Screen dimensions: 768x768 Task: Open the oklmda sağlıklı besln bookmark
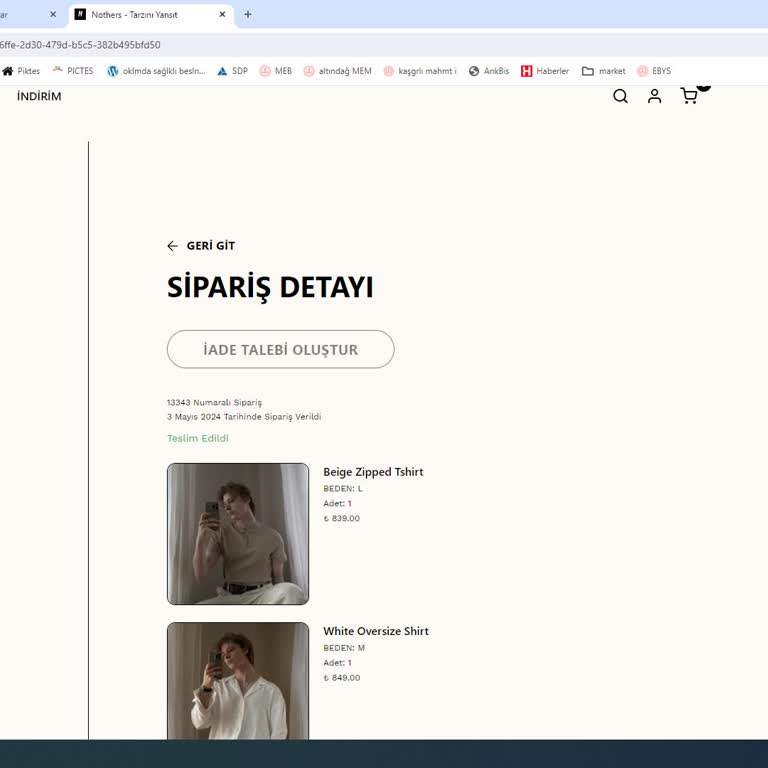[156, 71]
